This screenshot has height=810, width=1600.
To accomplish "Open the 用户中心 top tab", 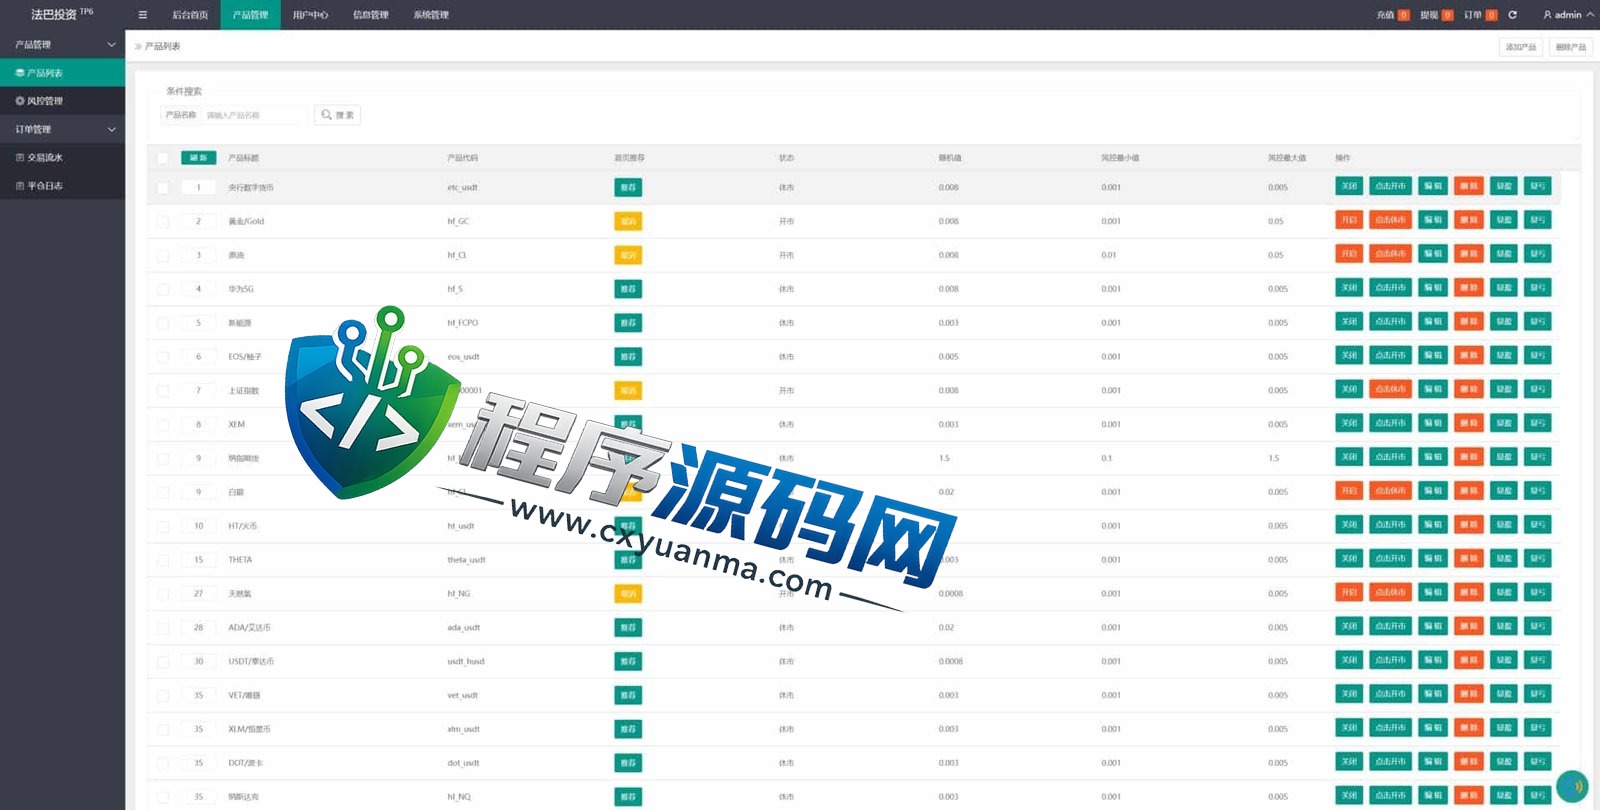I will tap(310, 15).
